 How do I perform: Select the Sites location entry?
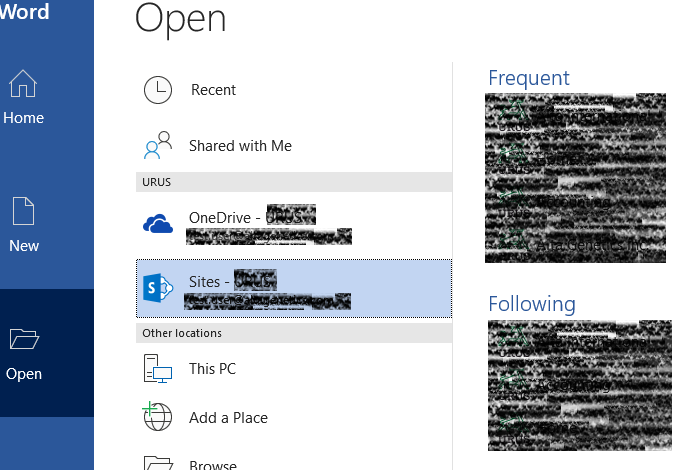294,288
